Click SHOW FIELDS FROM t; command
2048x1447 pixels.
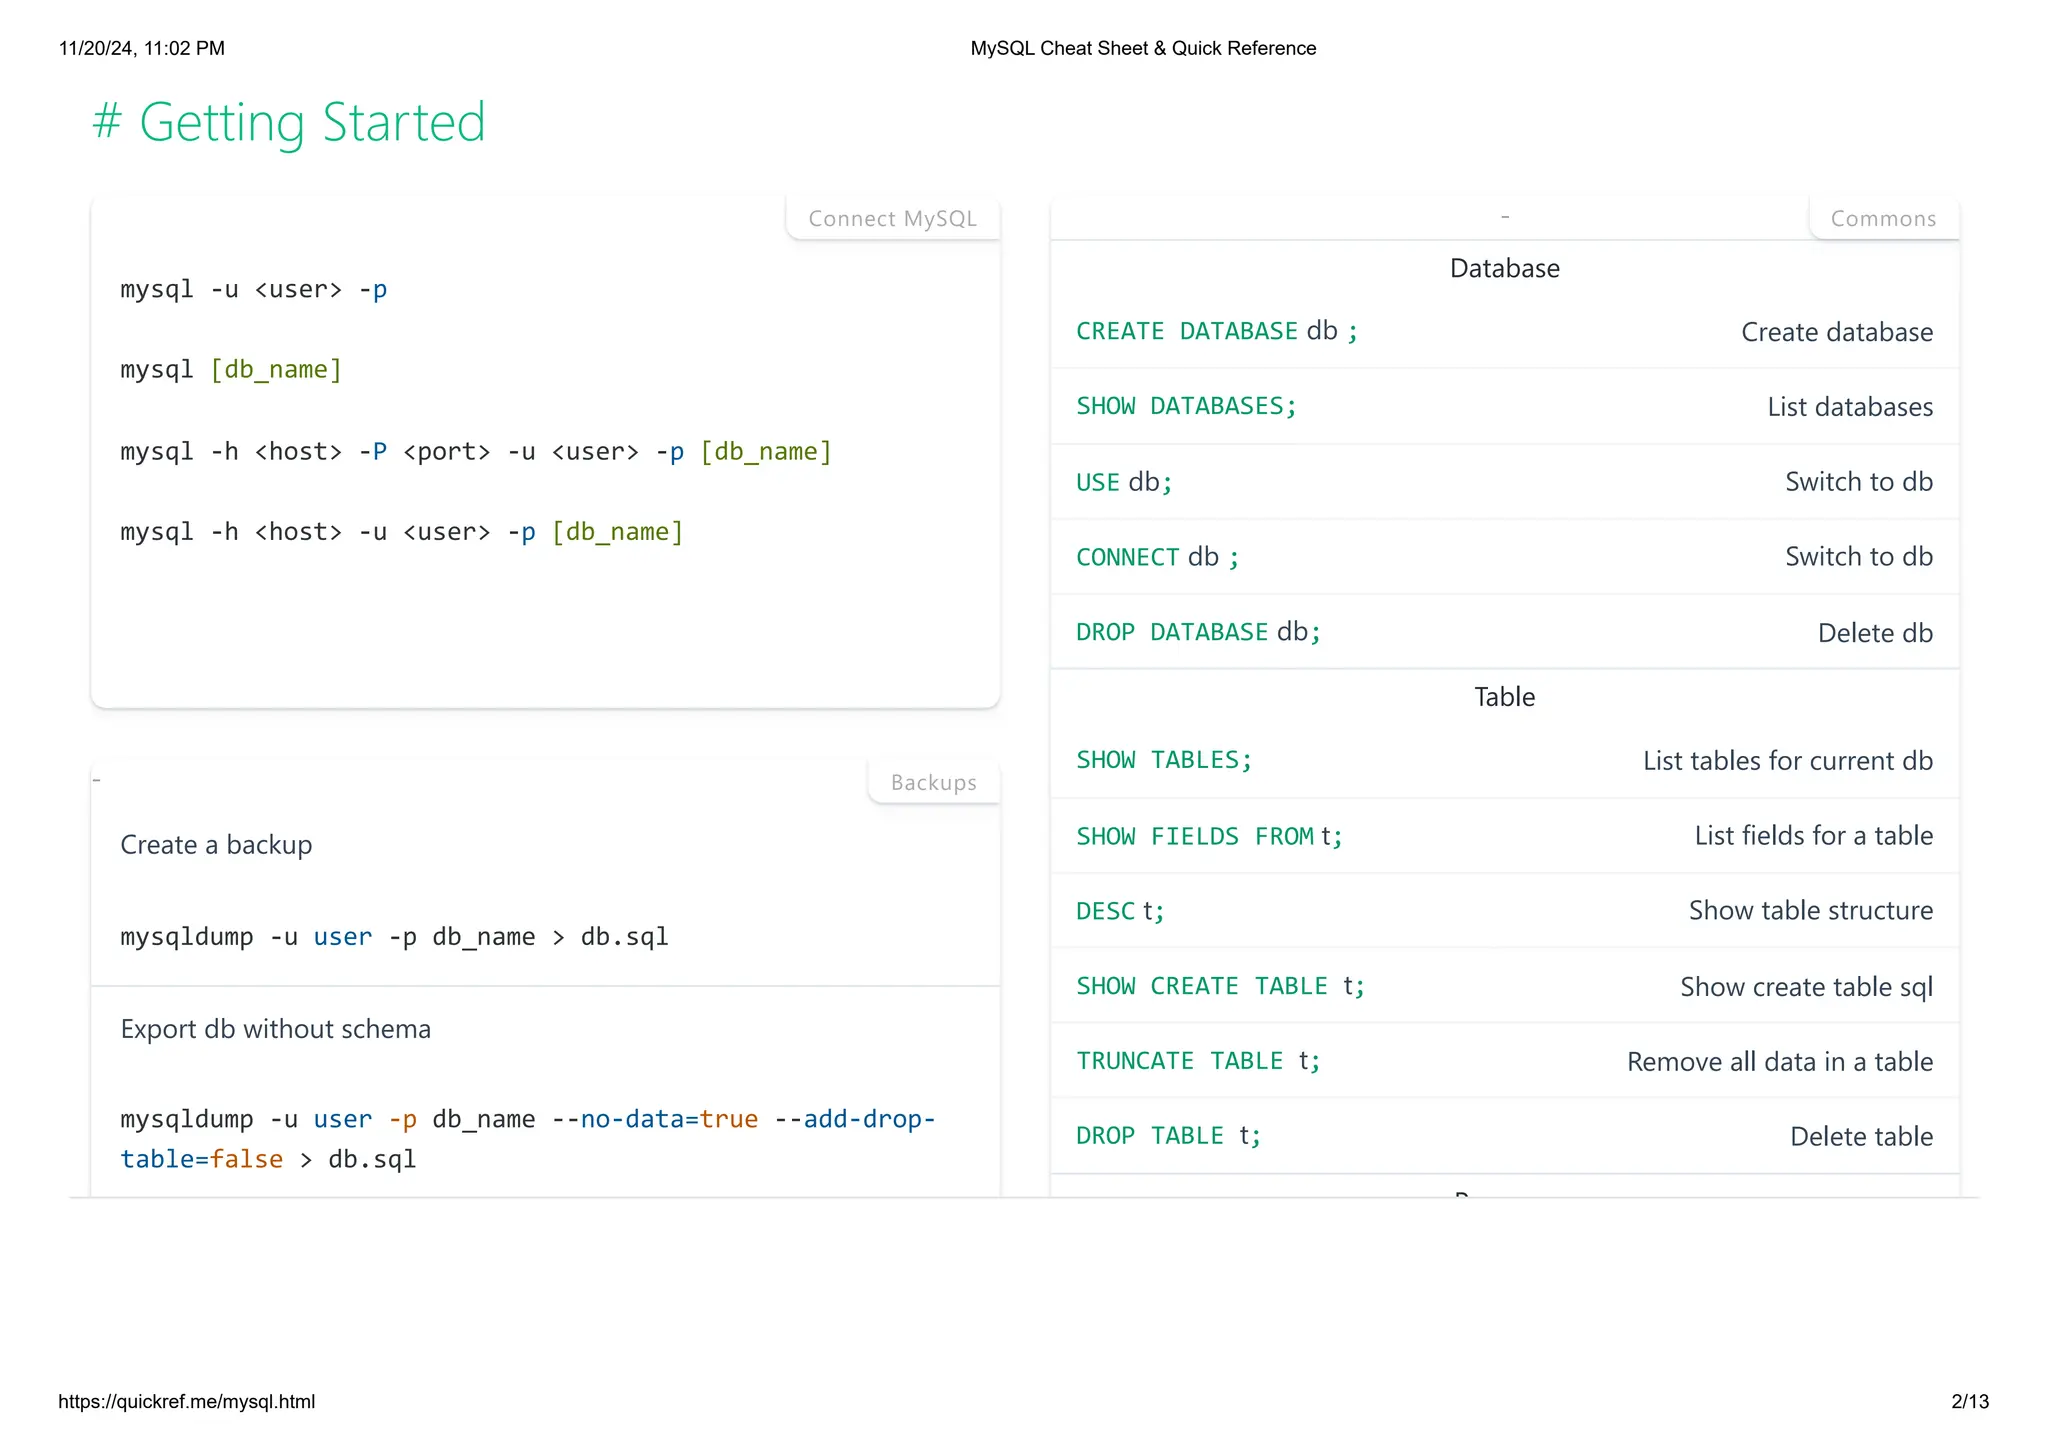pyautogui.click(x=1209, y=836)
